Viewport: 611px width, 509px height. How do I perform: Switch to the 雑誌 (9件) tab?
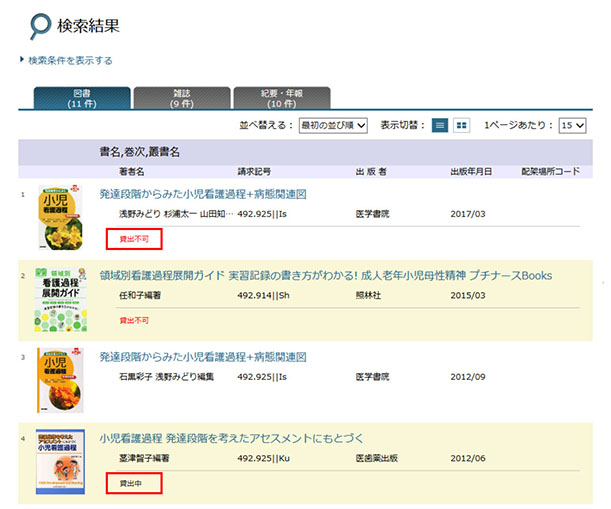[180, 97]
